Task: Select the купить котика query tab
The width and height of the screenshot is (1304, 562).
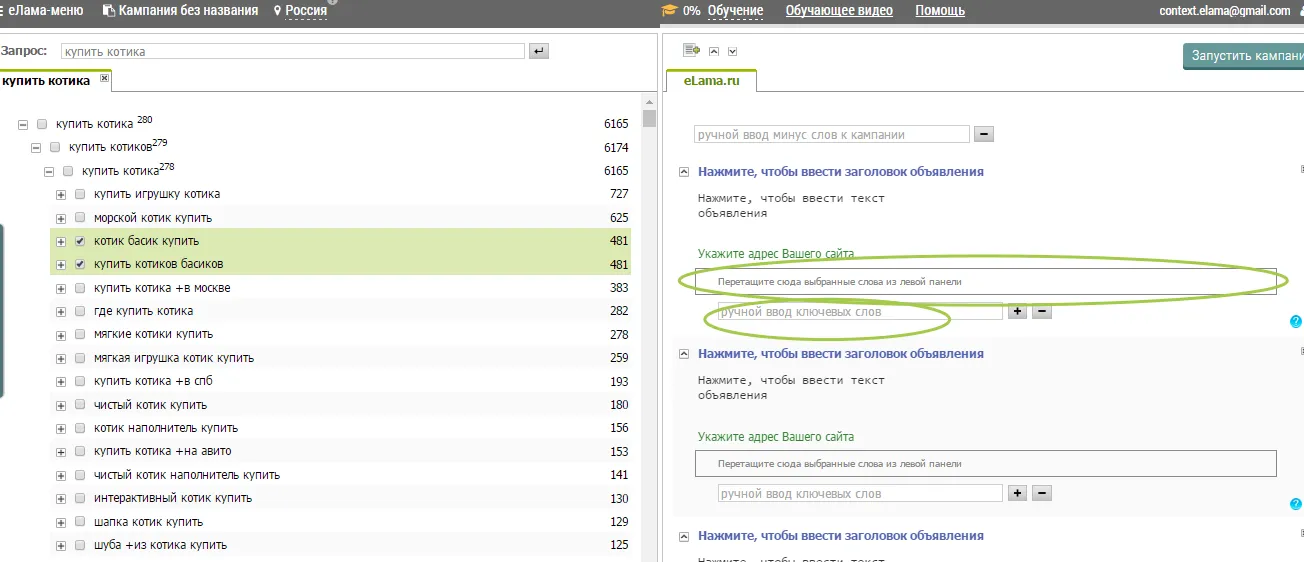Action: [46, 81]
